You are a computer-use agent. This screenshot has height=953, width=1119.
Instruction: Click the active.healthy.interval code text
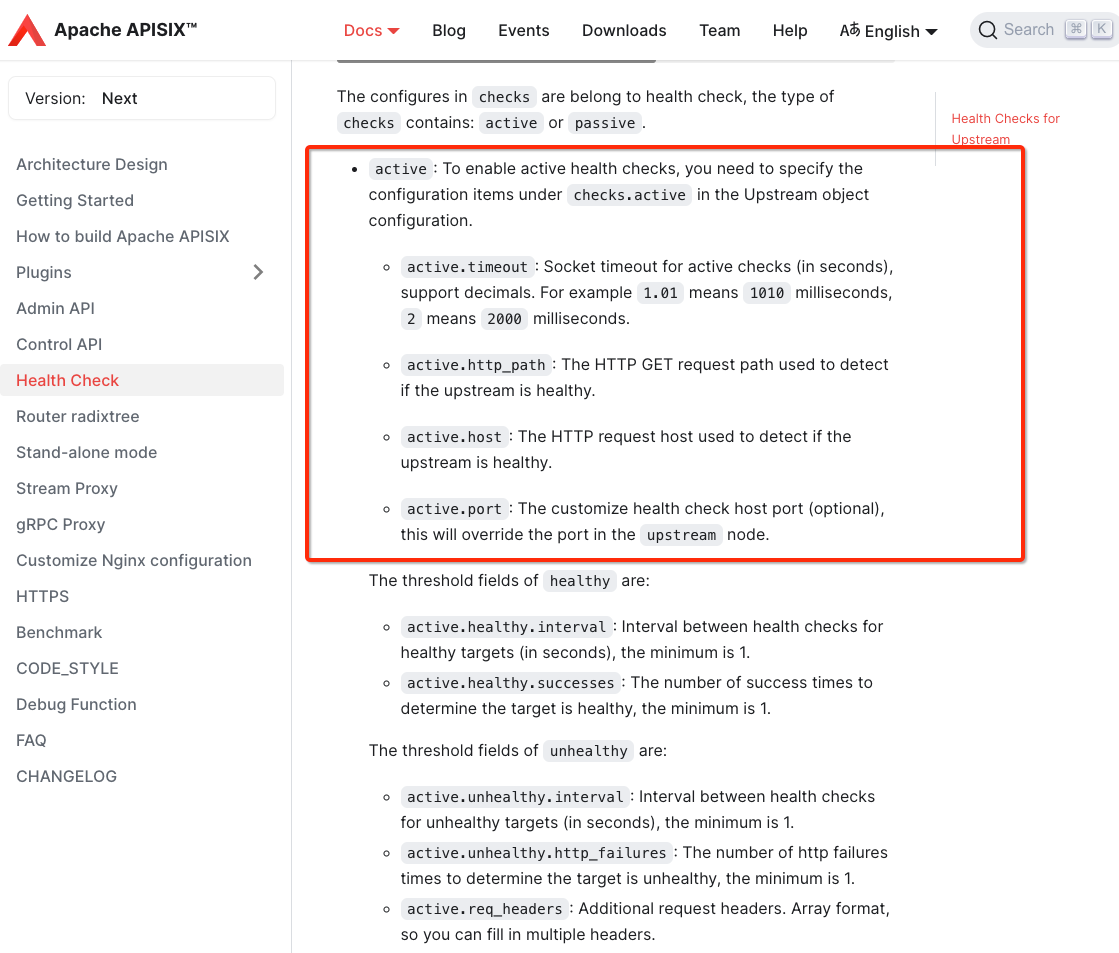pyautogui.click(x=506, y=627)
